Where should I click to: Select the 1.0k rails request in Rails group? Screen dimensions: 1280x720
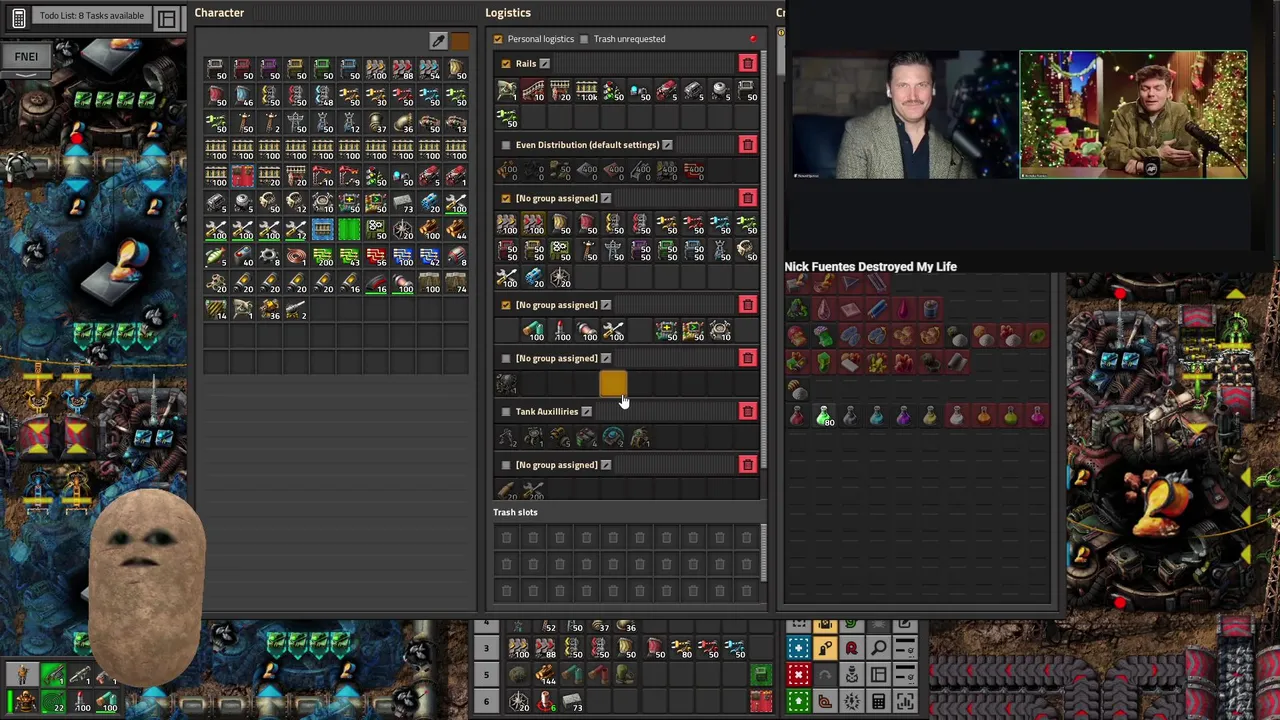(587, 91)
